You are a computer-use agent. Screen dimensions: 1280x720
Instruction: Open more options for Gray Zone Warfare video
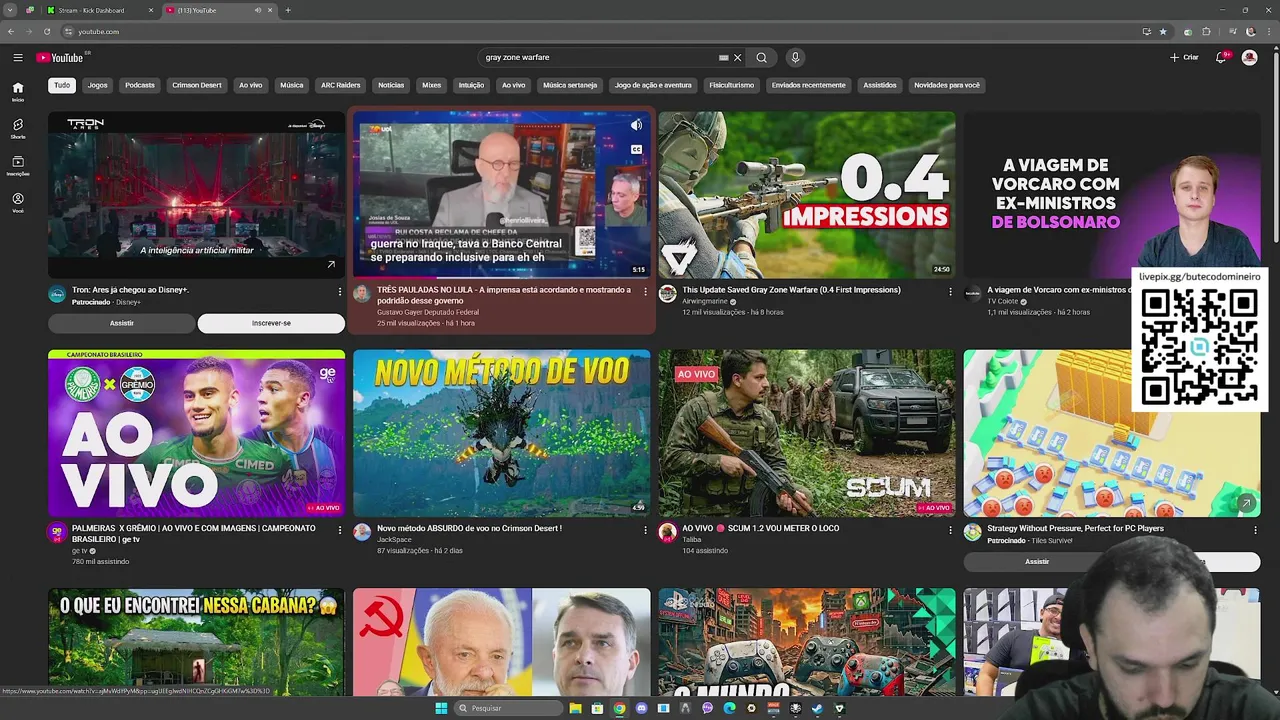pos(950,291)
